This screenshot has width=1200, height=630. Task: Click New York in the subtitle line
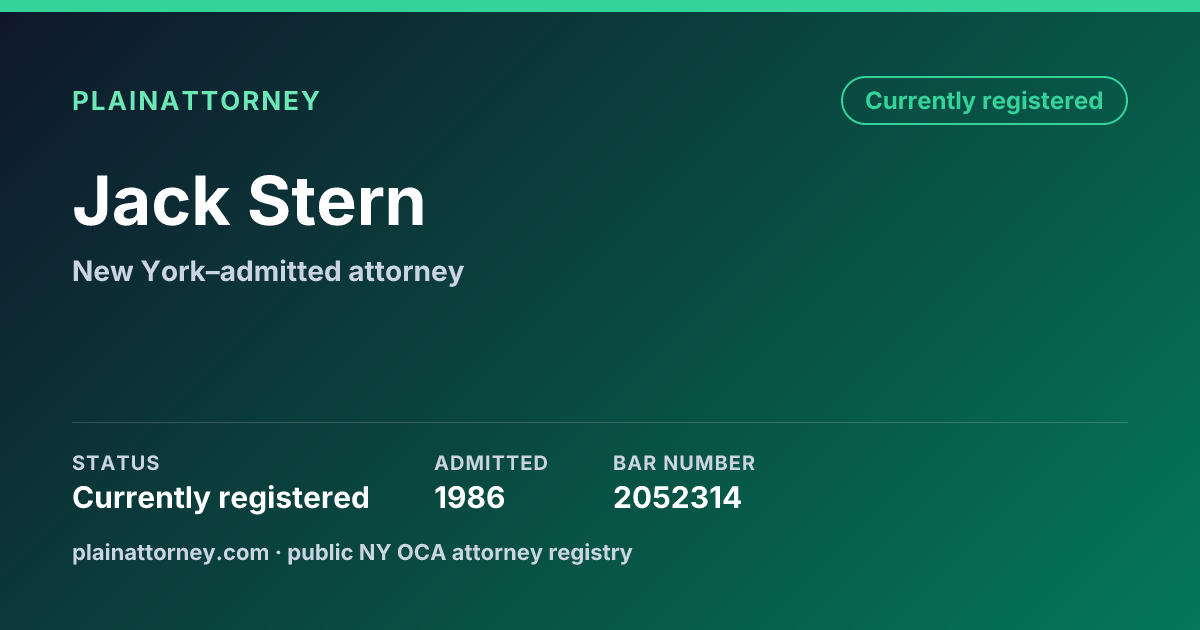tap(130, 271)
